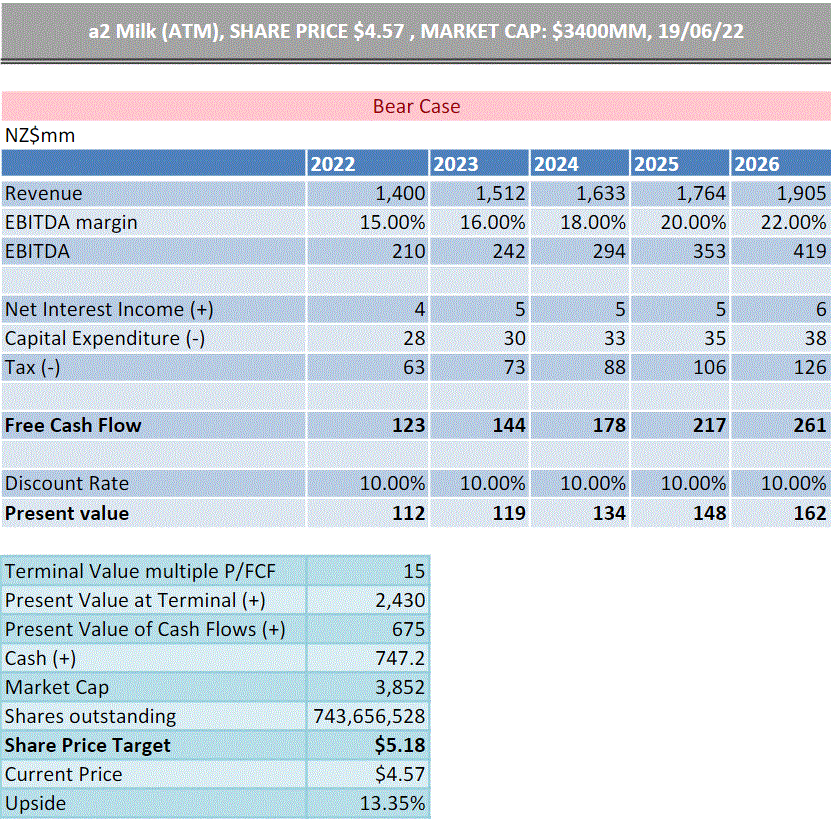The height and width of the screenshot is (821, 831).
Task: Select the title cell with a2 Milk share price
Action: [x=416, y=31]
